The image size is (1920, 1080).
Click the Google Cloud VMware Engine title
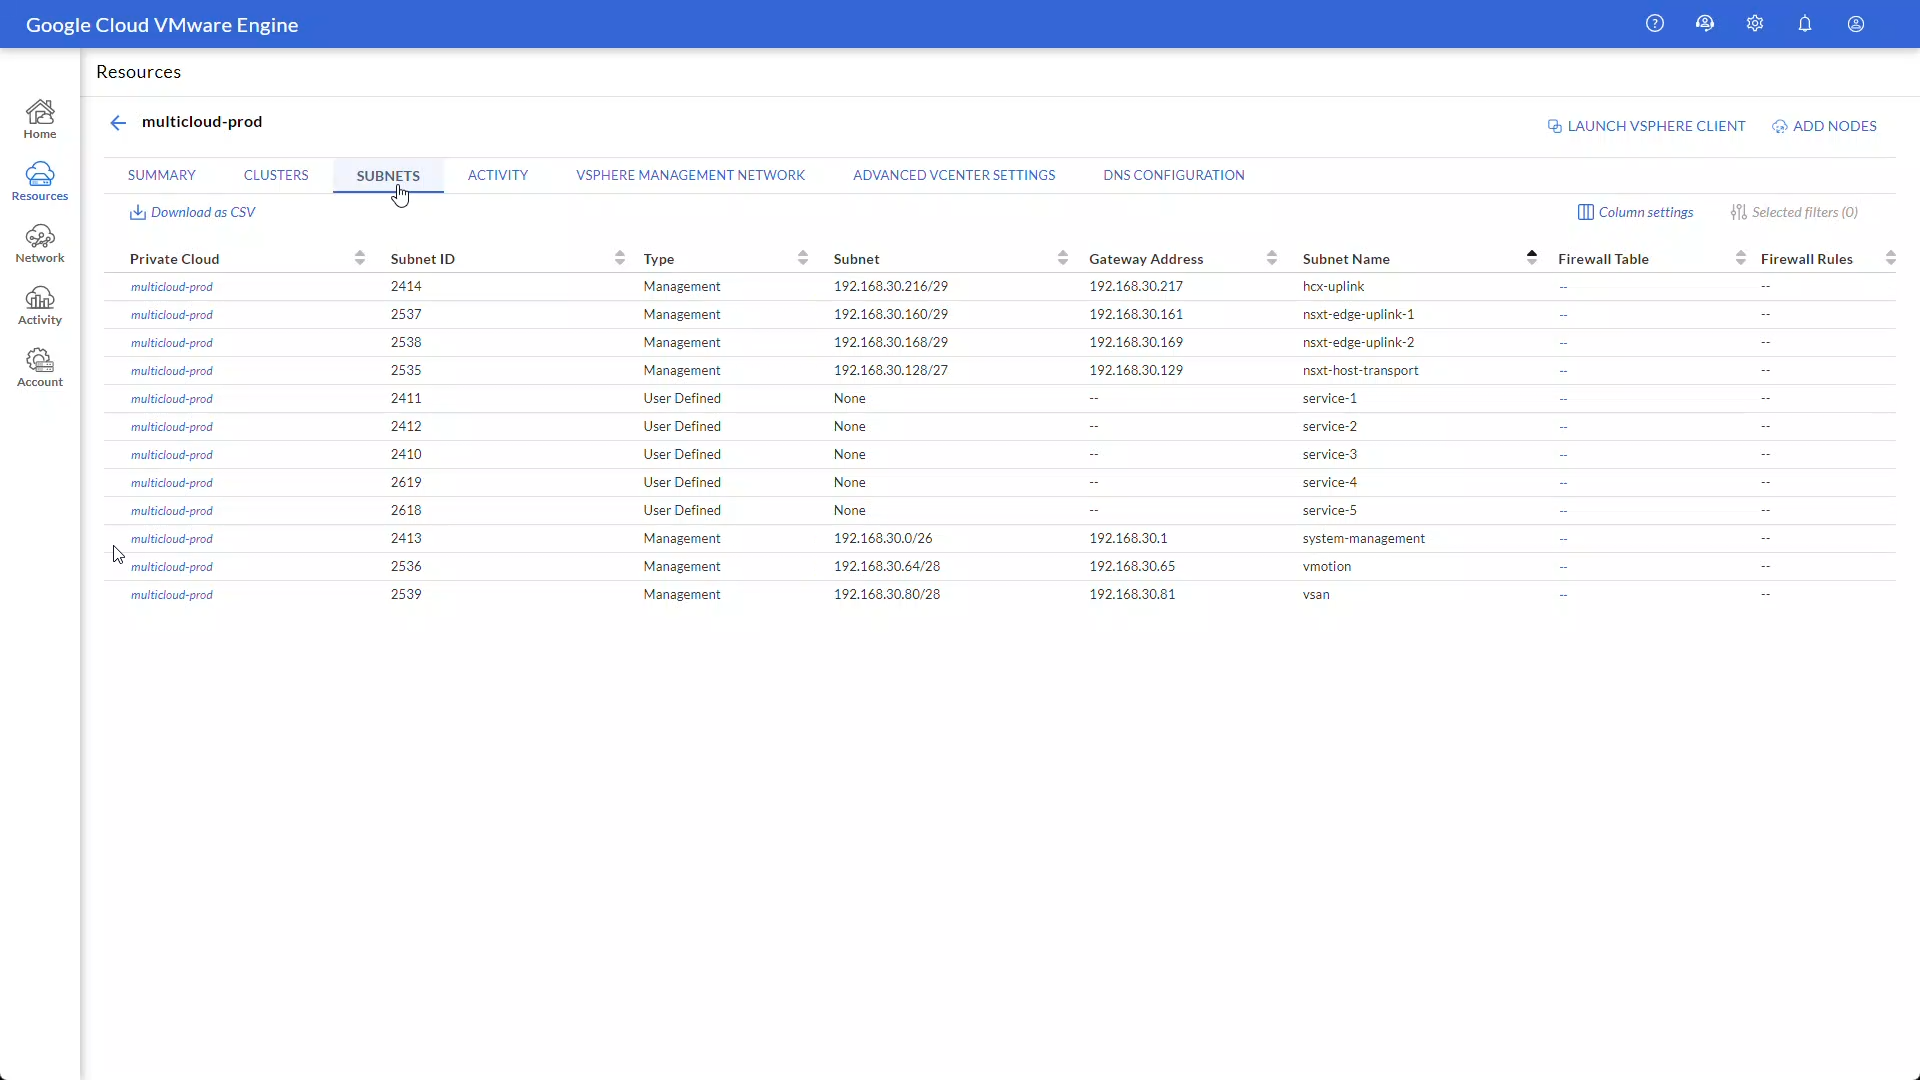(x=162, y=25)
